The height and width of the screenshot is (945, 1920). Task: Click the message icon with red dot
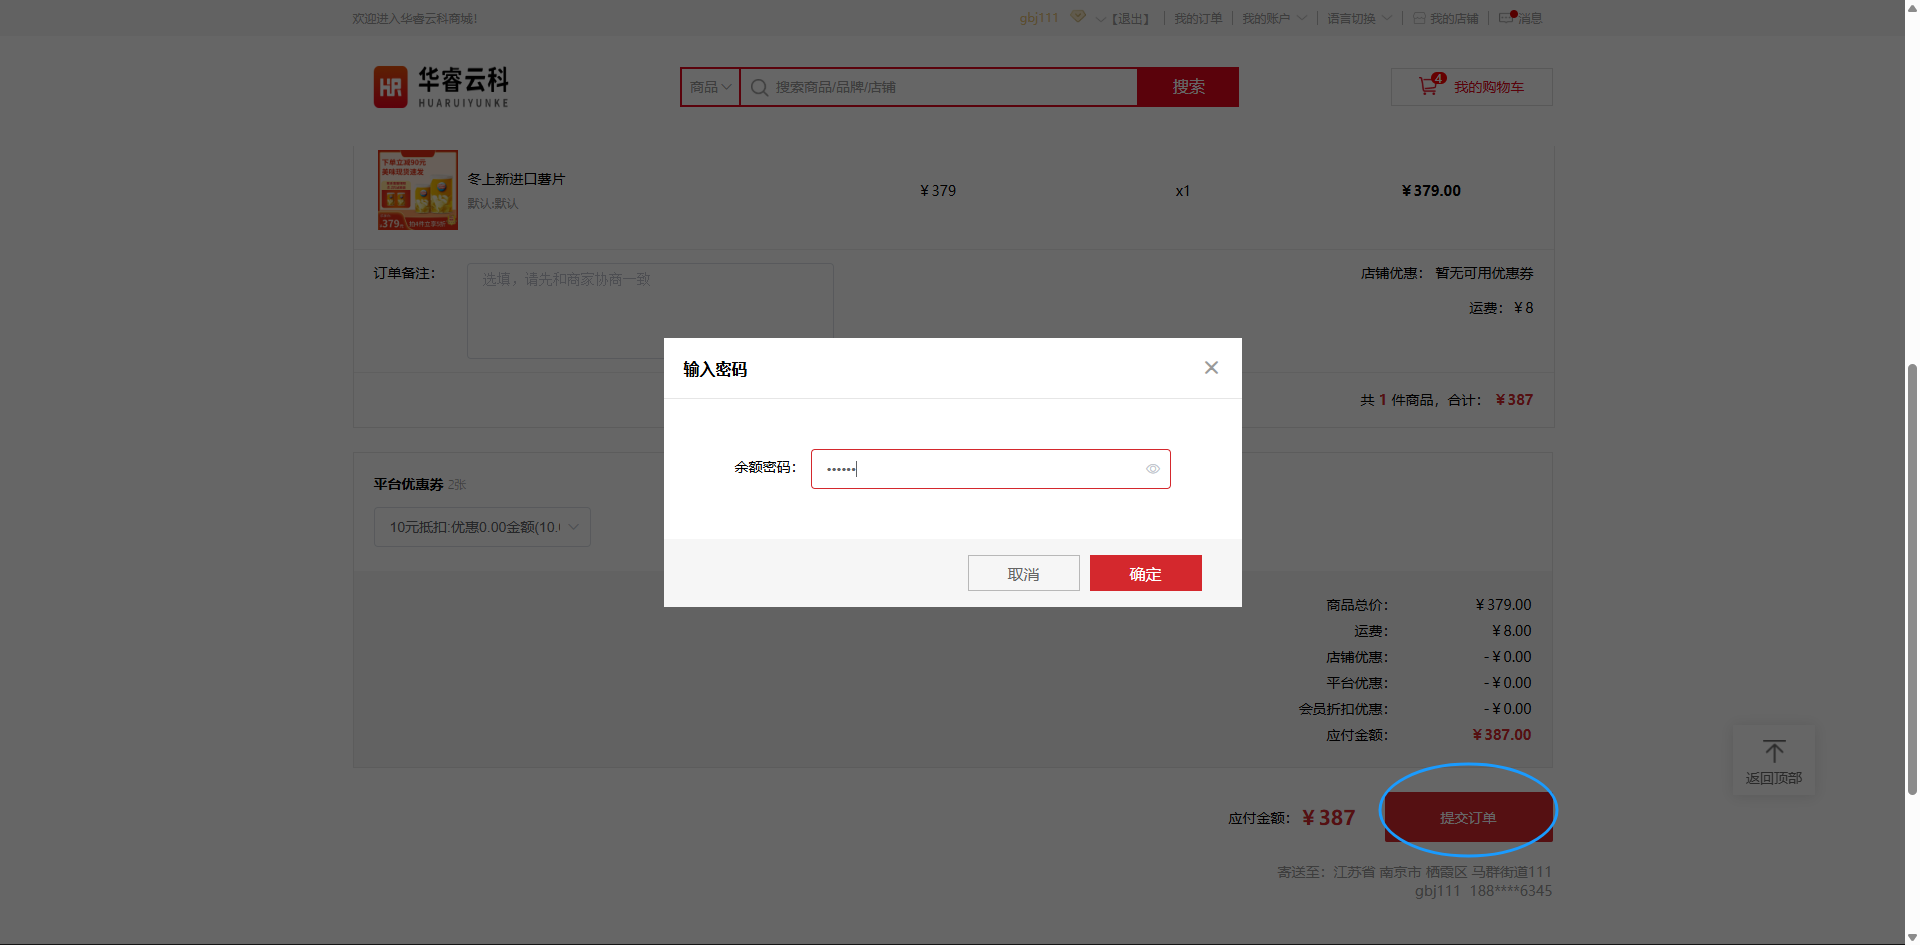coord(1506,18)
